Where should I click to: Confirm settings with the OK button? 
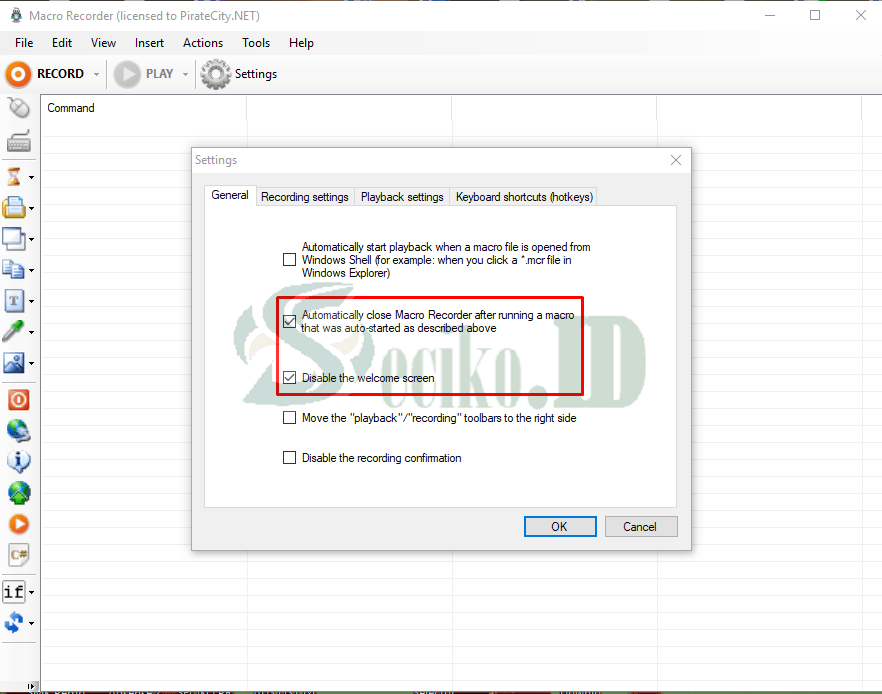pos(559,526)
